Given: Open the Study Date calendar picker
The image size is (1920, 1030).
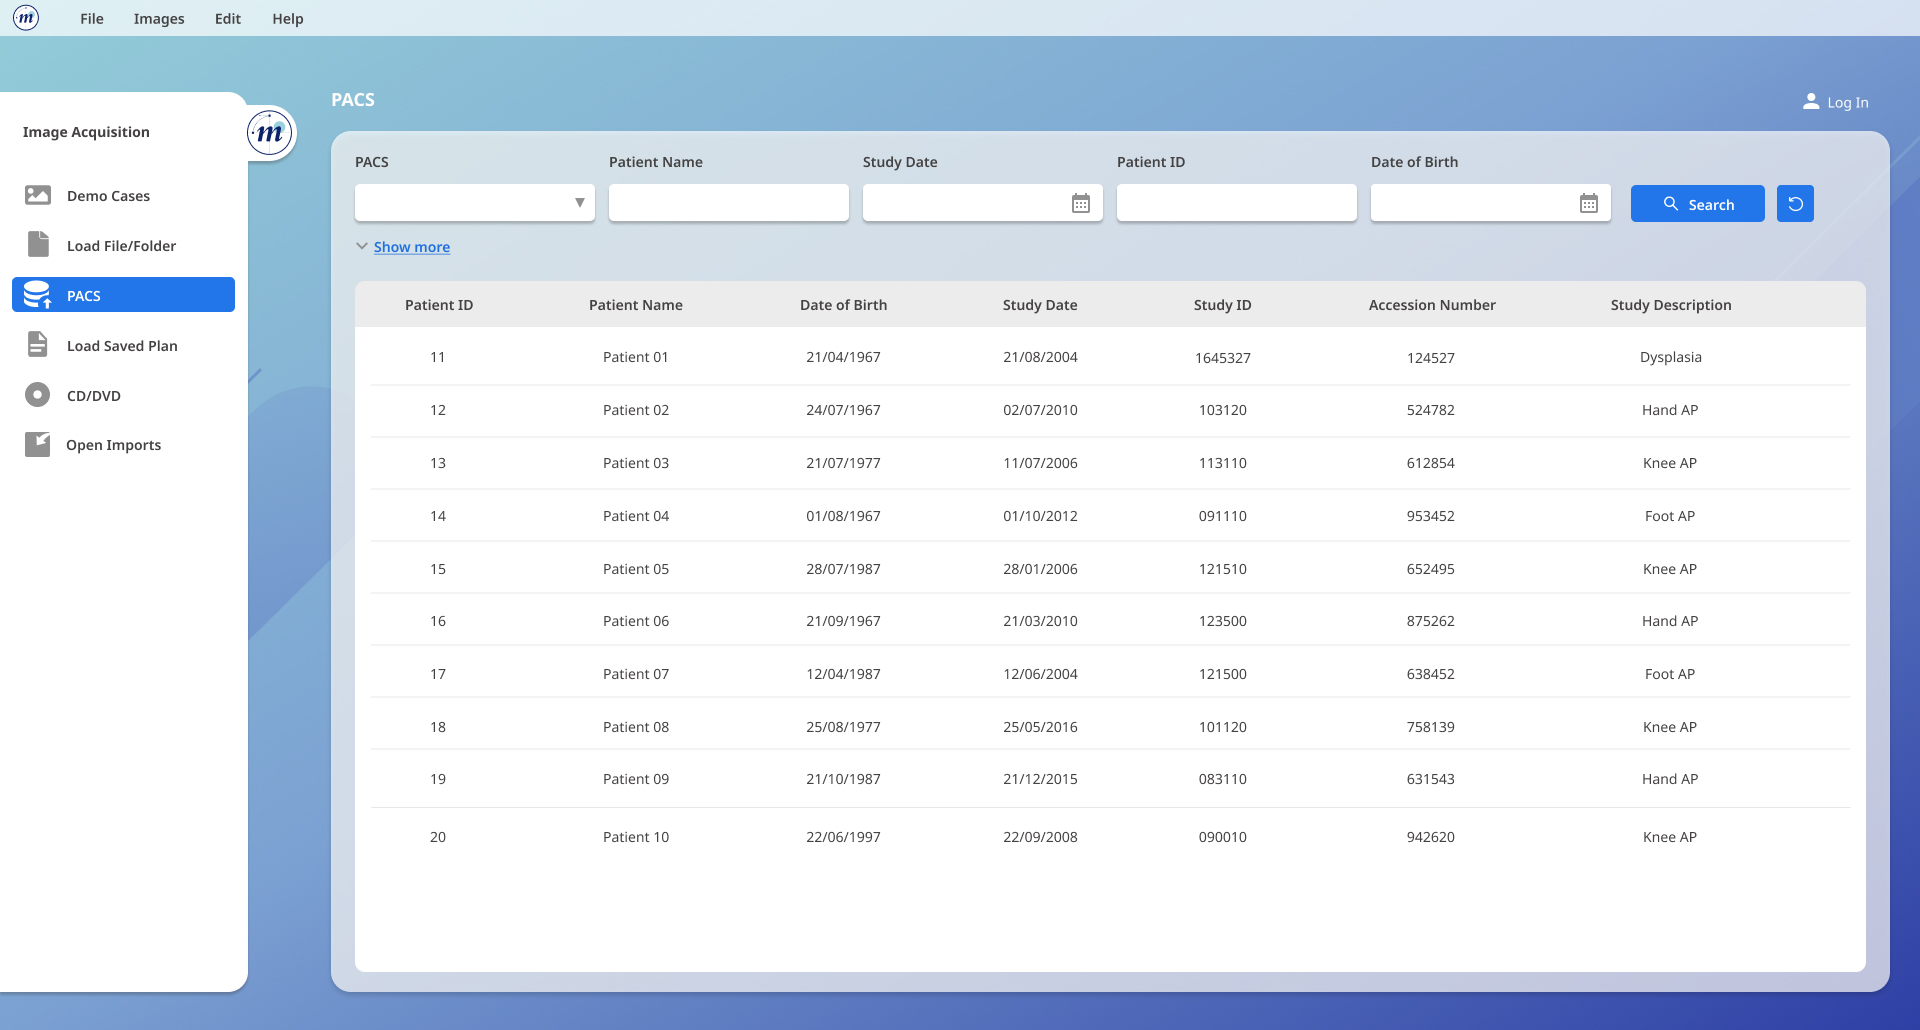Looking at the screenshot, I should tap(1080, 204).
